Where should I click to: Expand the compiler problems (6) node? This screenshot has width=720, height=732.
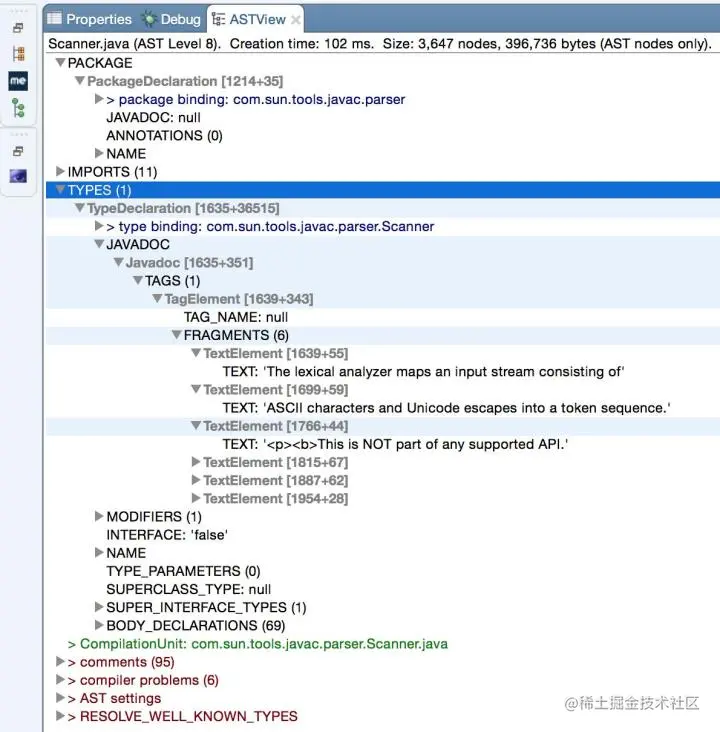[60, 679]
